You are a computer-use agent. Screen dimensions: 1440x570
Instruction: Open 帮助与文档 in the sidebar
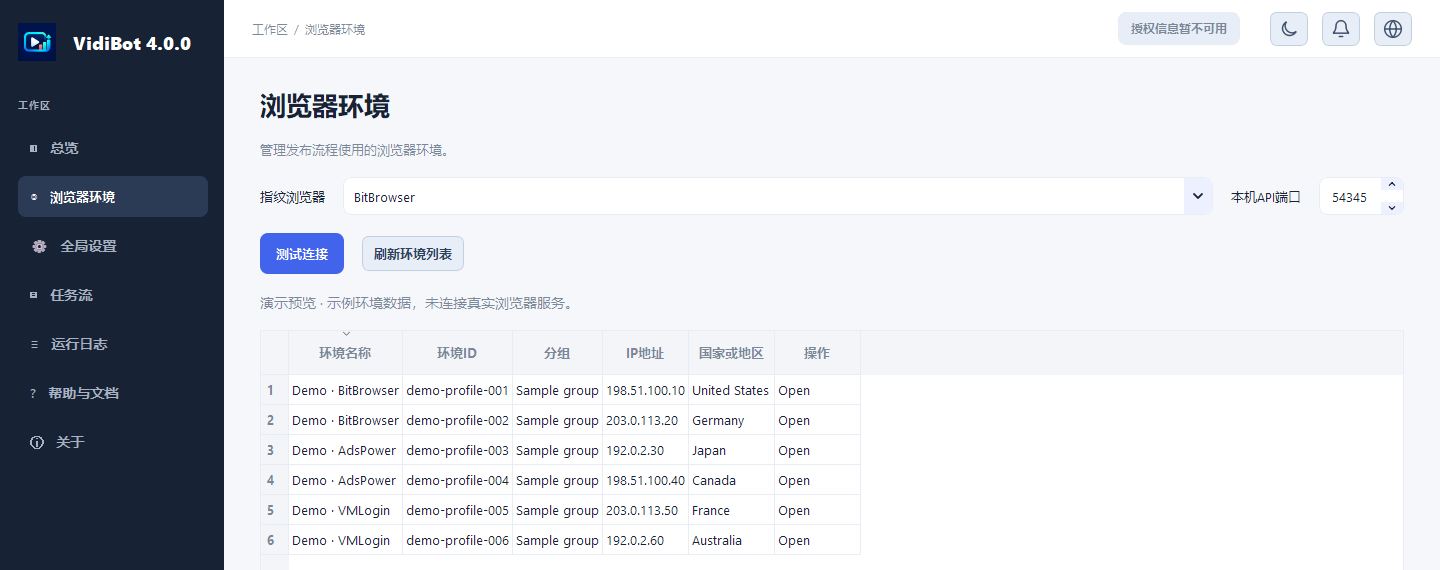[113, 393]
